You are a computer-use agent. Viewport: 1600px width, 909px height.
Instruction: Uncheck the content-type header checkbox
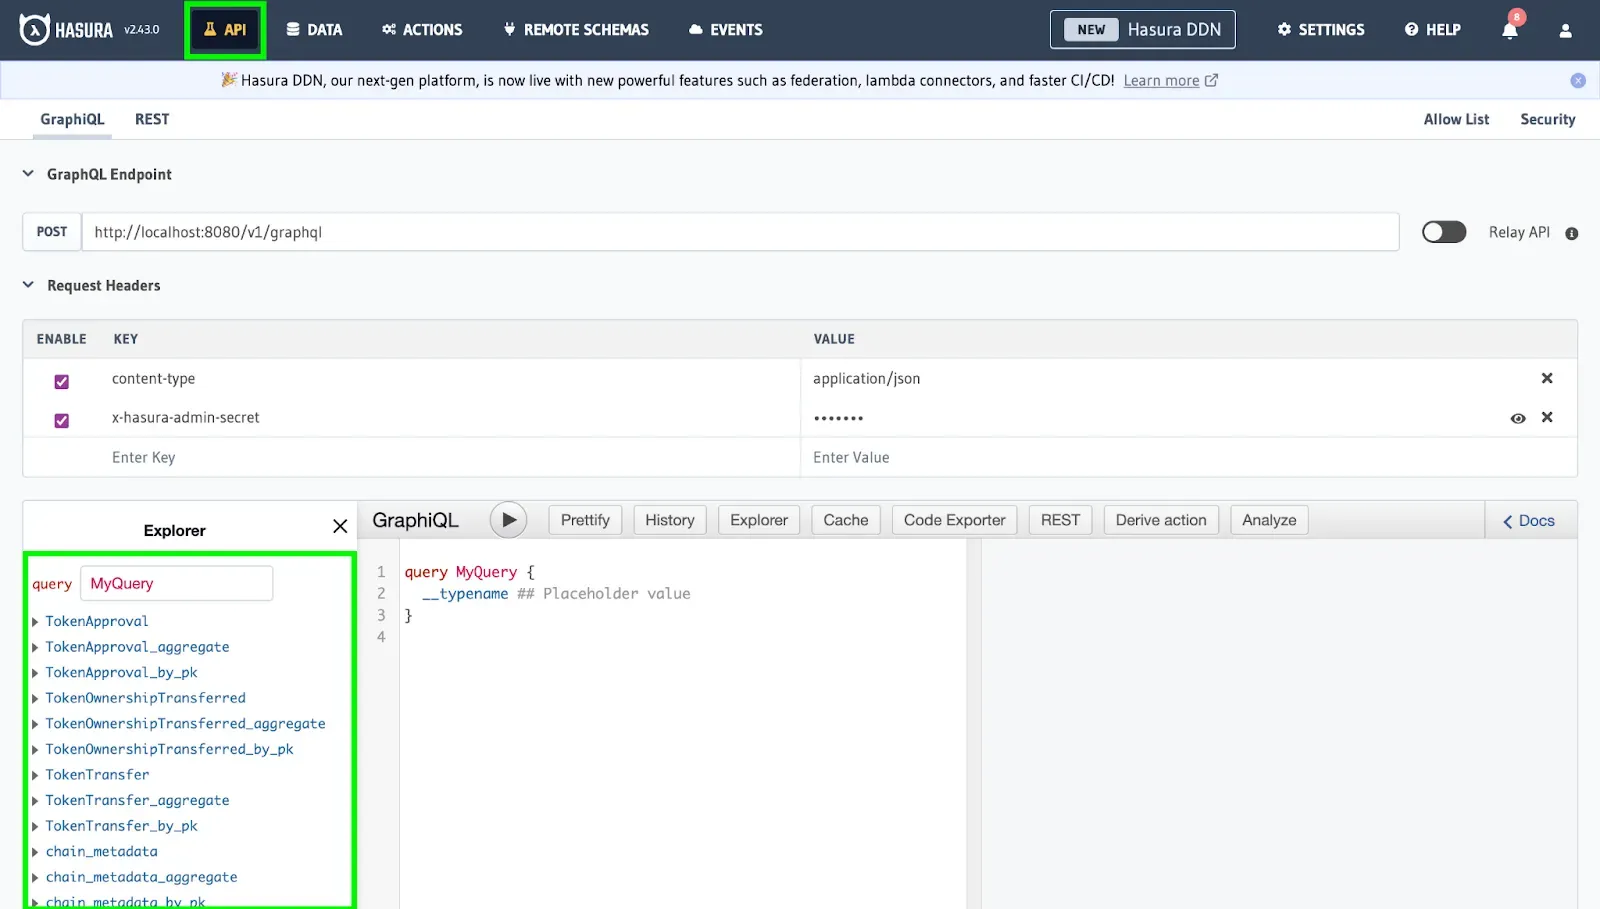click(62, 381)
